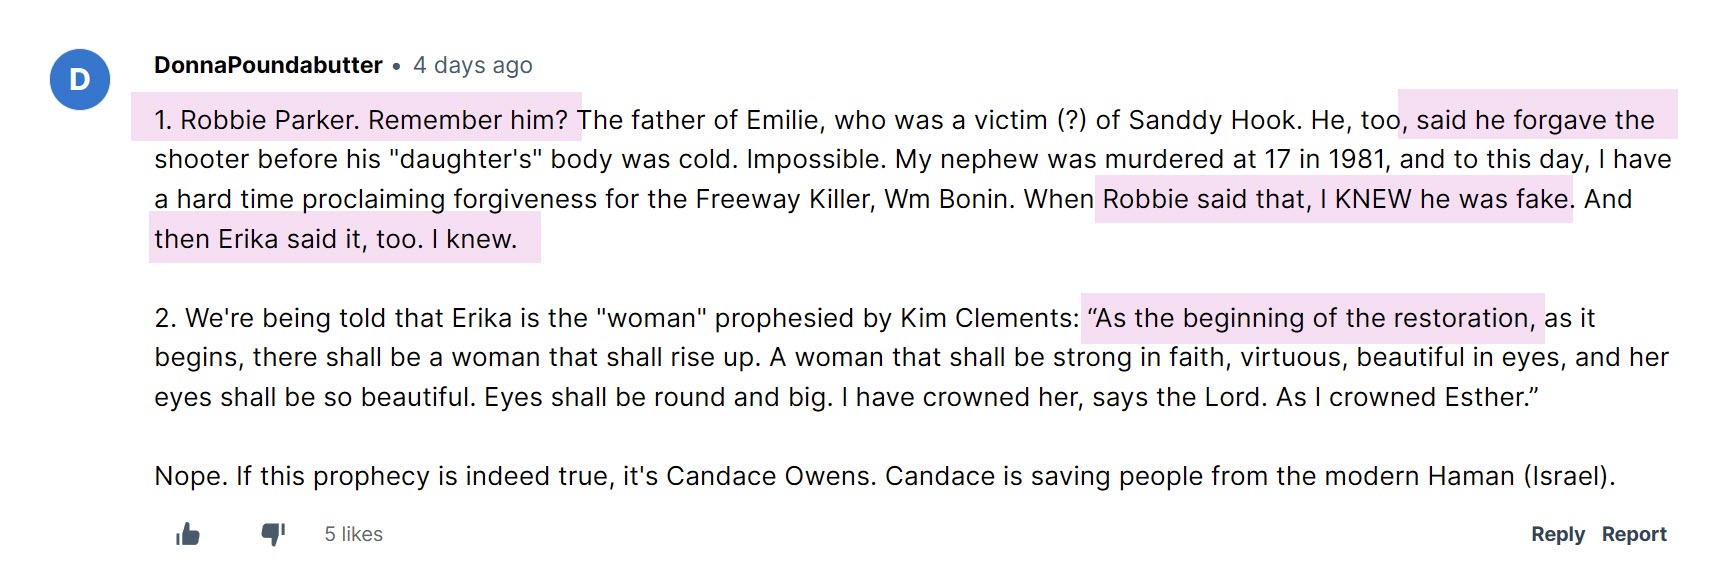Select the highlight 'said he forgave the'
Screen dimensions: 1732x588
pyautogui.click(x=1535, y=120)
